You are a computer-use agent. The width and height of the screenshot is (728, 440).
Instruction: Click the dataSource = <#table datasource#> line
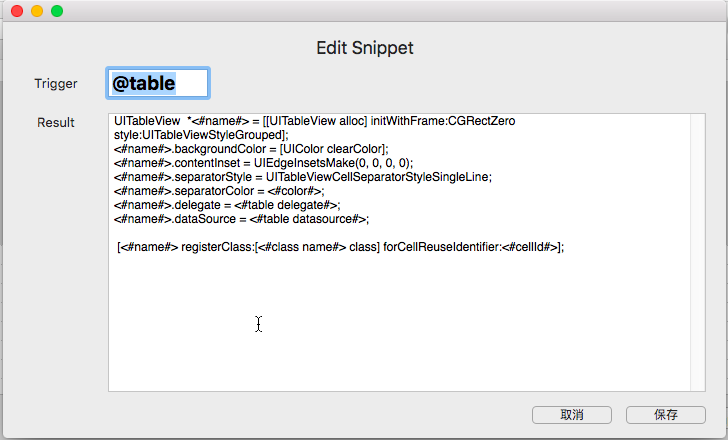click(241, 219)
